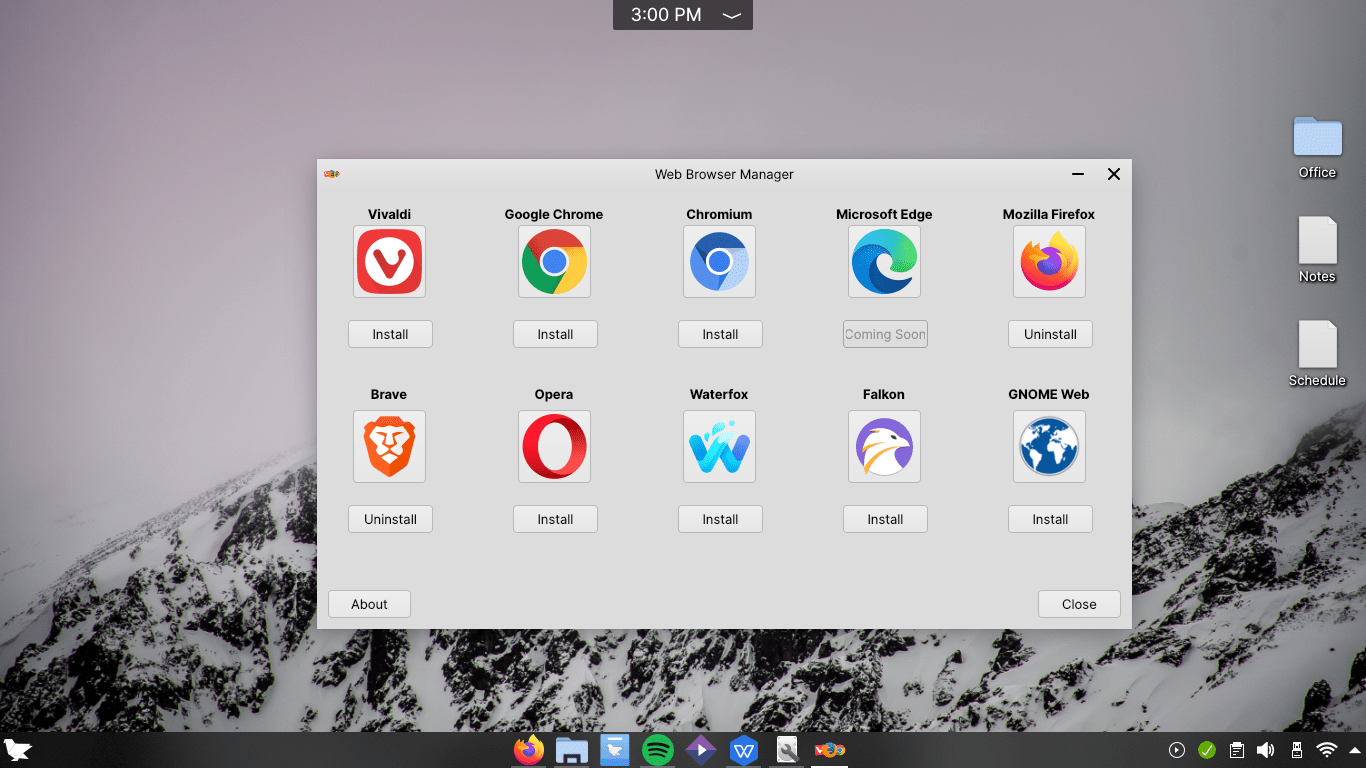Click the Opera heading text
1366x768 pixels.
(554, 394)
